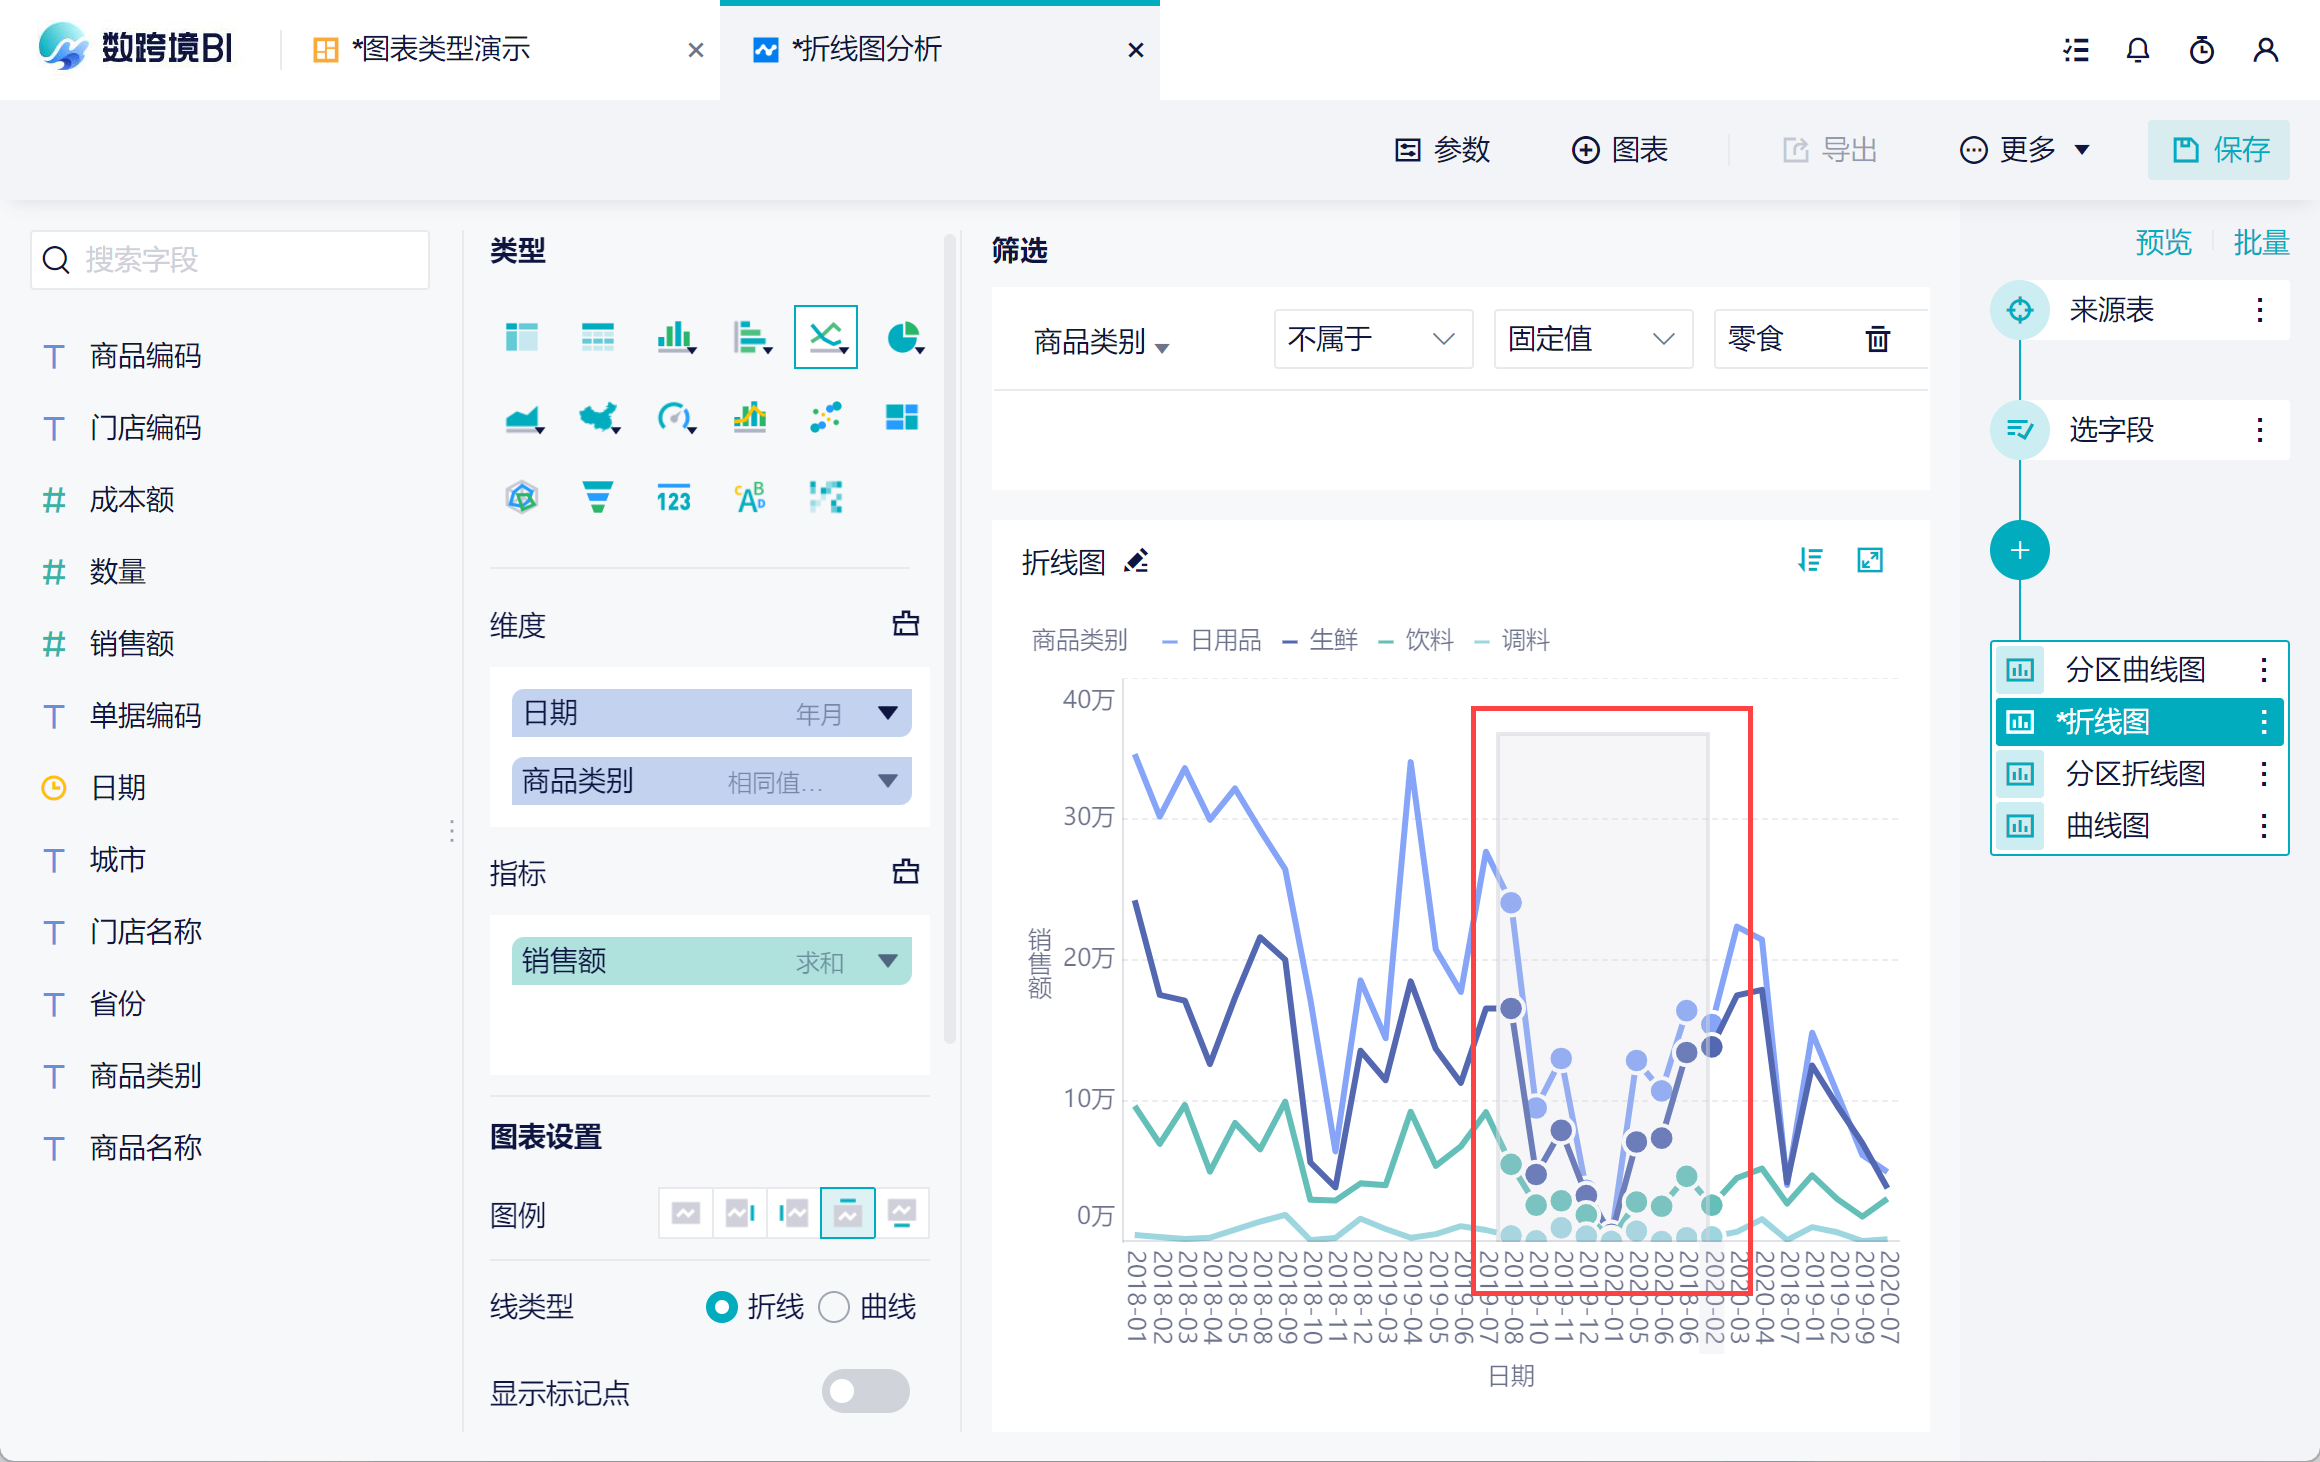The height and width of the screenshot is (1462, 2320).
Task: Click the 预览 link
Action: (x=2163, y=242)
